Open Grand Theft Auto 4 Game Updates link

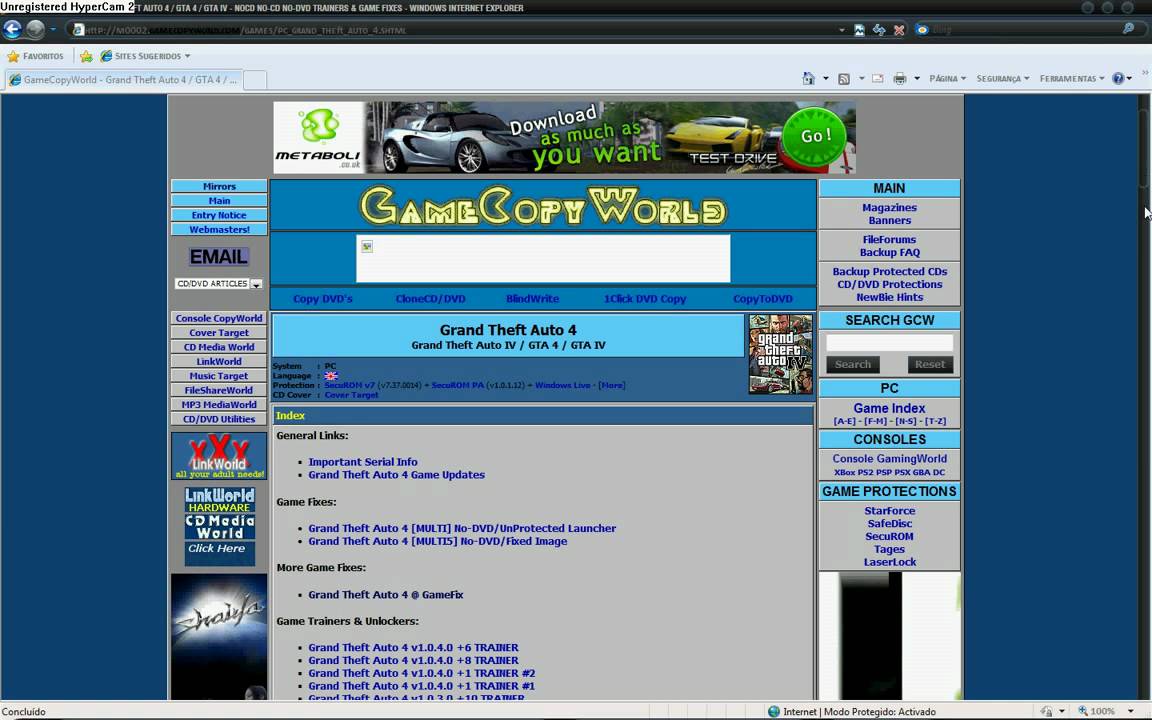pyautogui.click(x=397, y=475)
